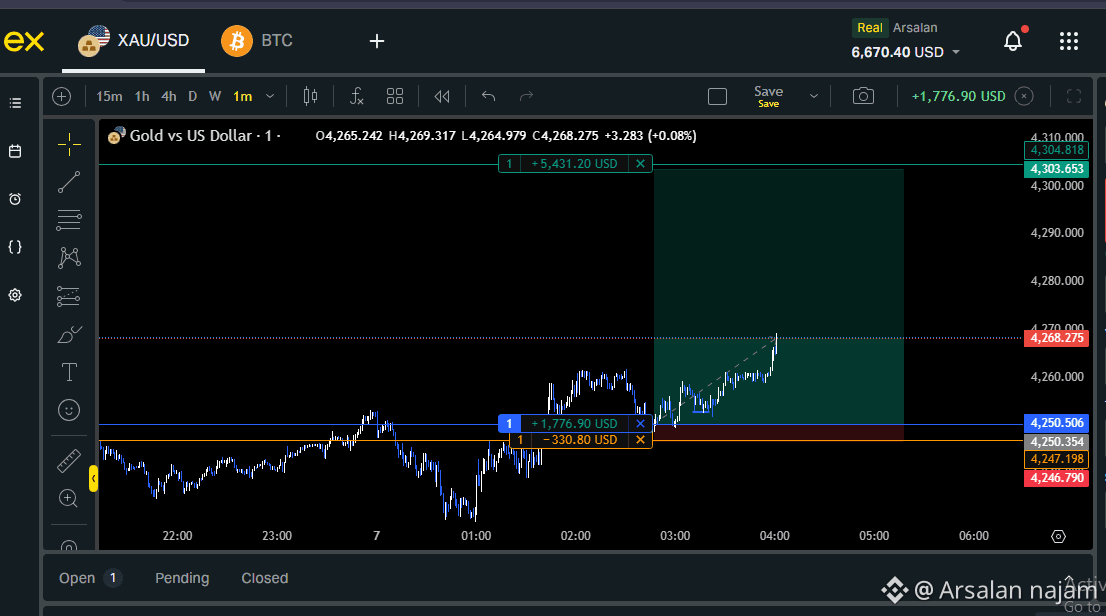Expand the bottom positions panel

(x=1070, y=578)
